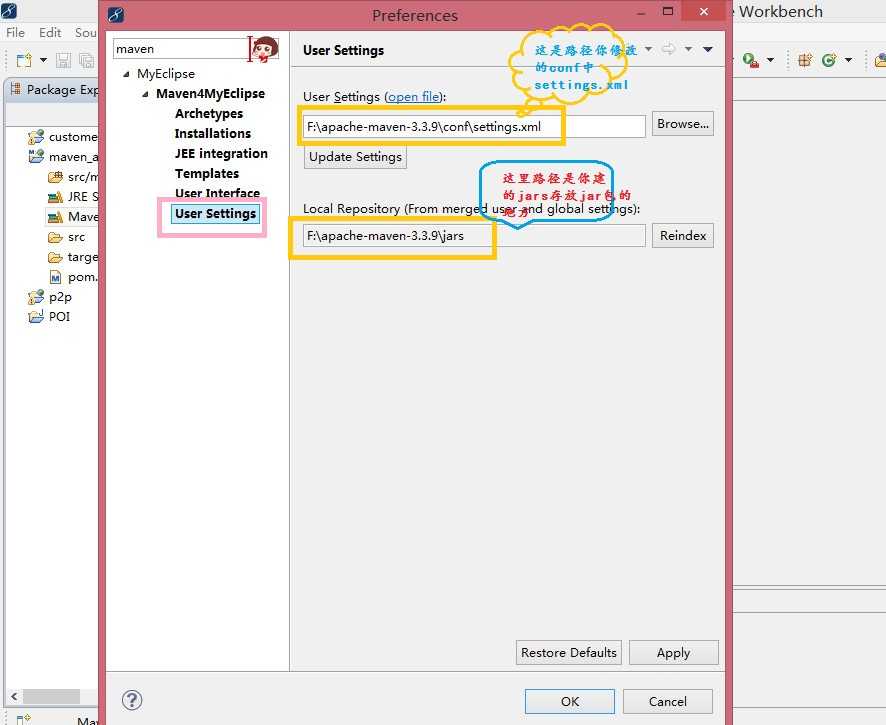This screenshot has width=886, height=725.
Task: Select the src folder icon
Action: click(55, 237)
